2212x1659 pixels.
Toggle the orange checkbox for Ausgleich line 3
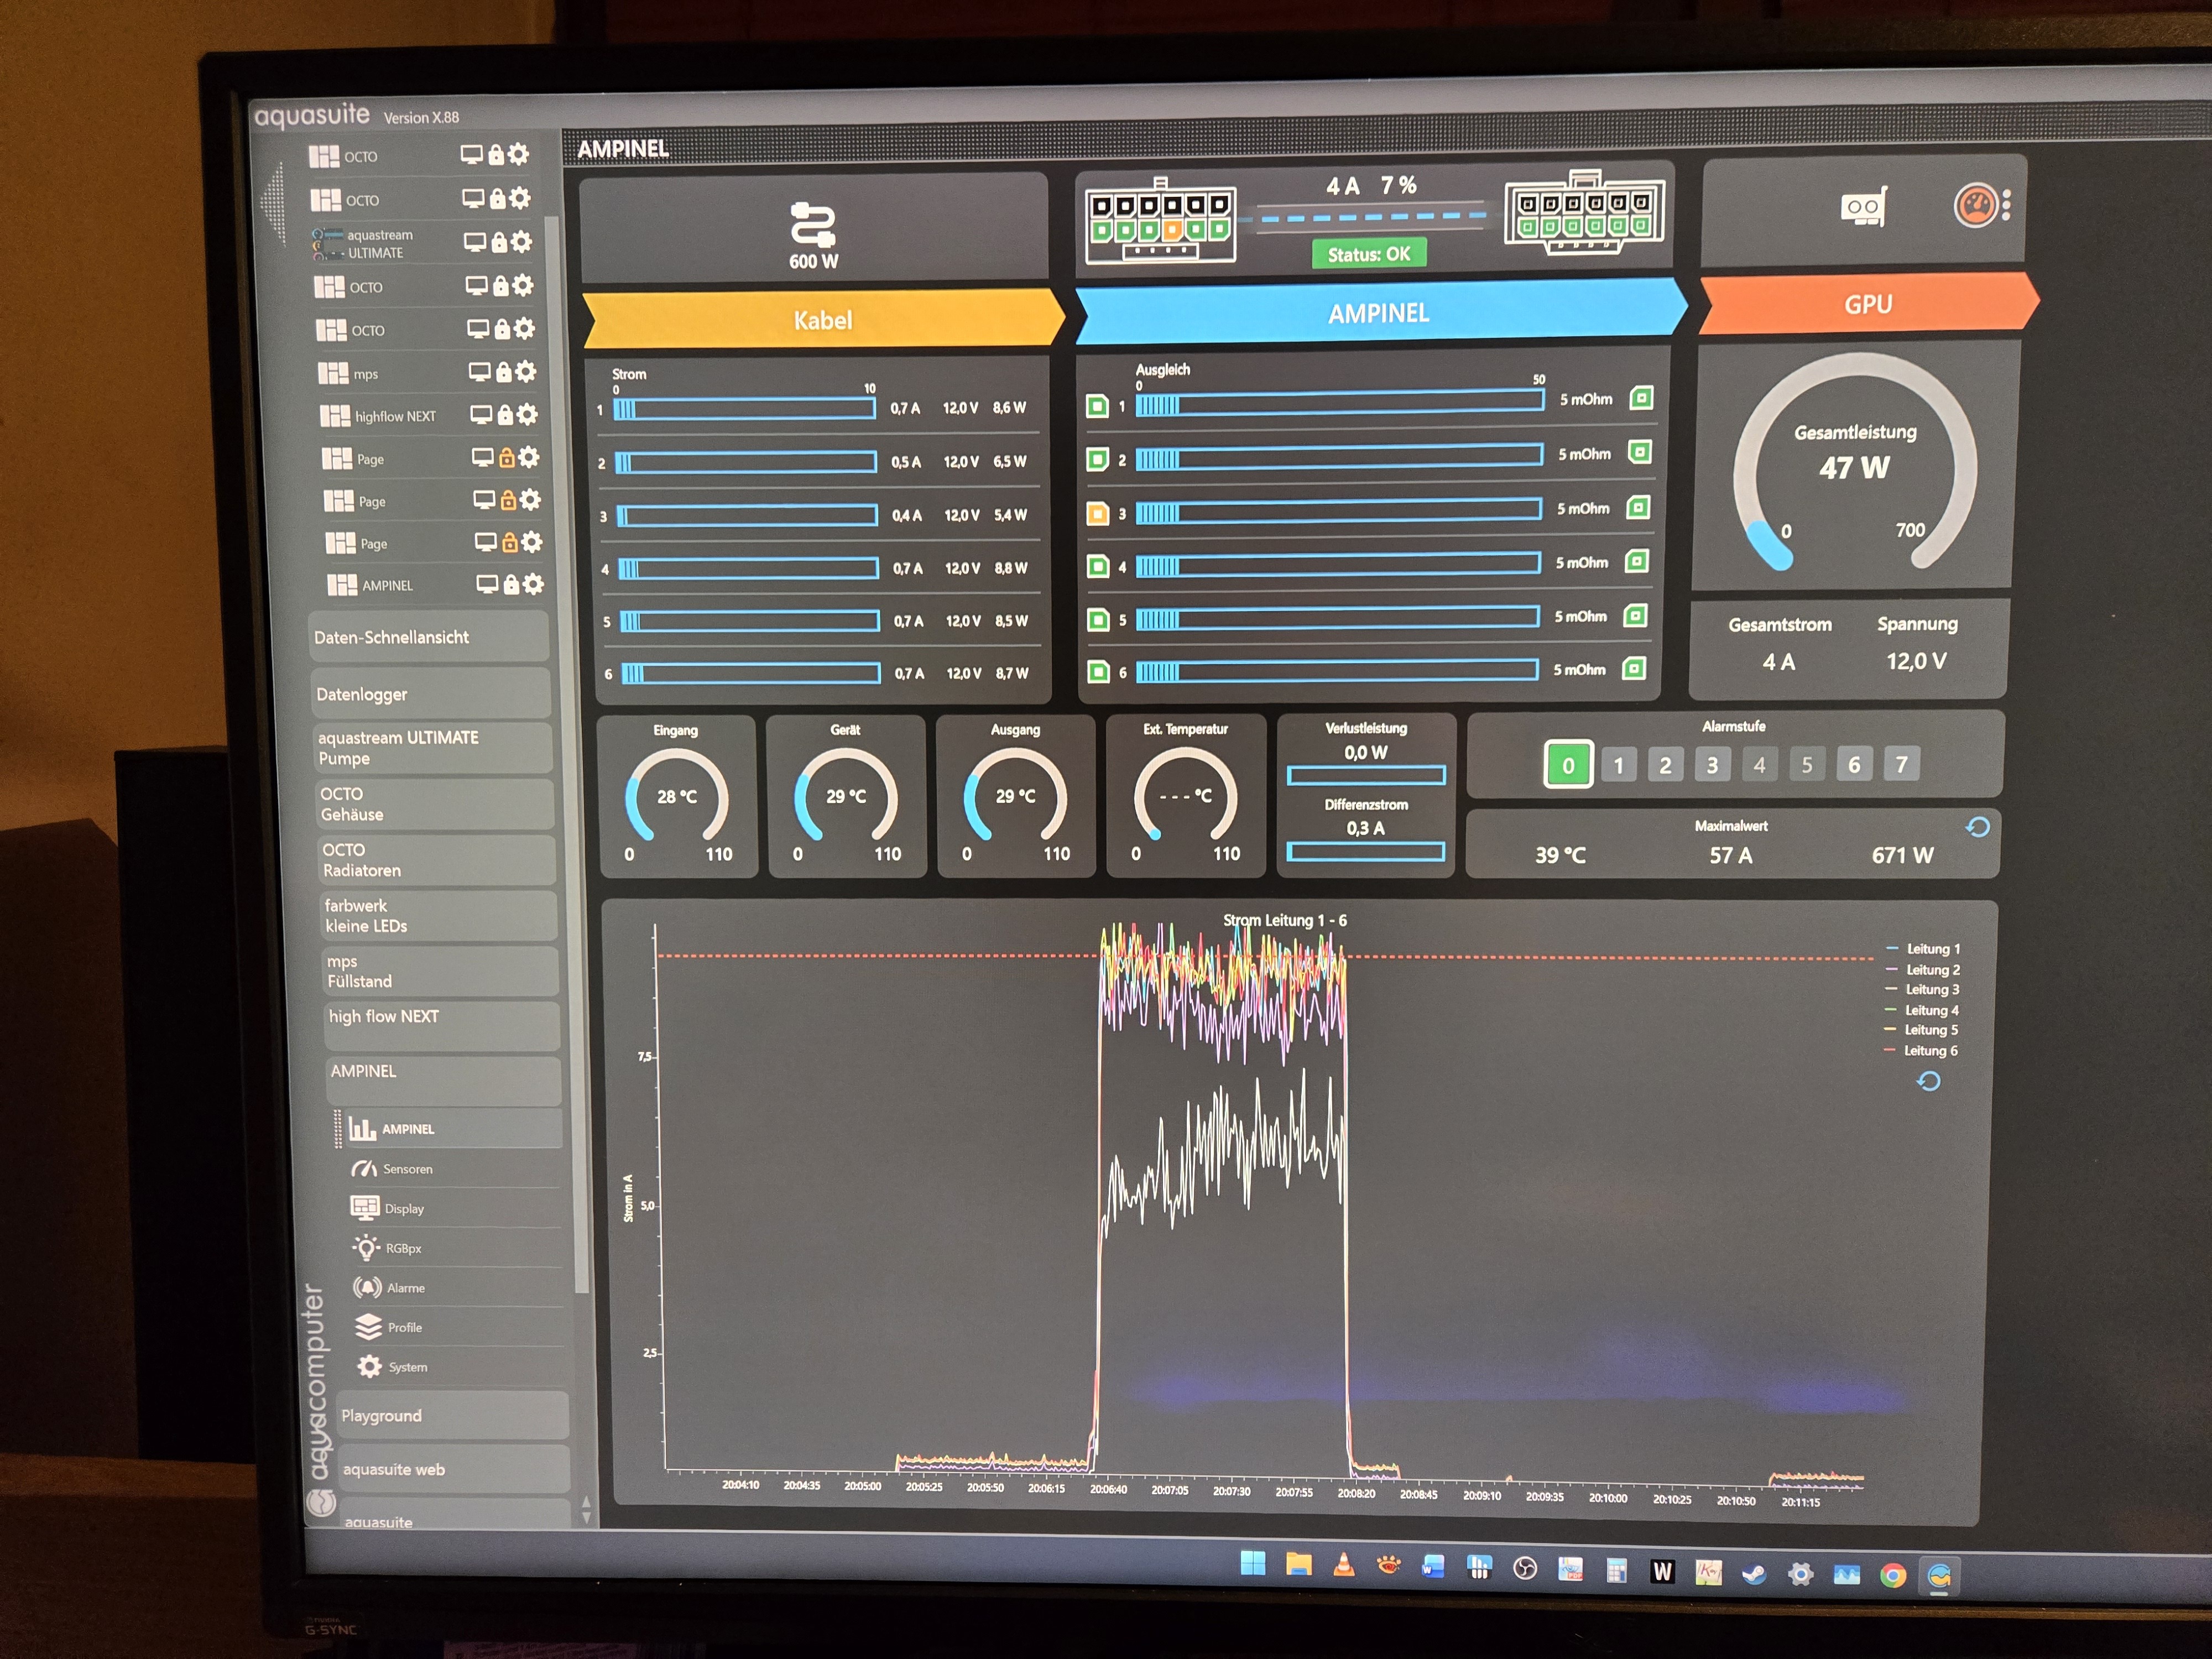pyautogui.click(x=1097, y=514)
